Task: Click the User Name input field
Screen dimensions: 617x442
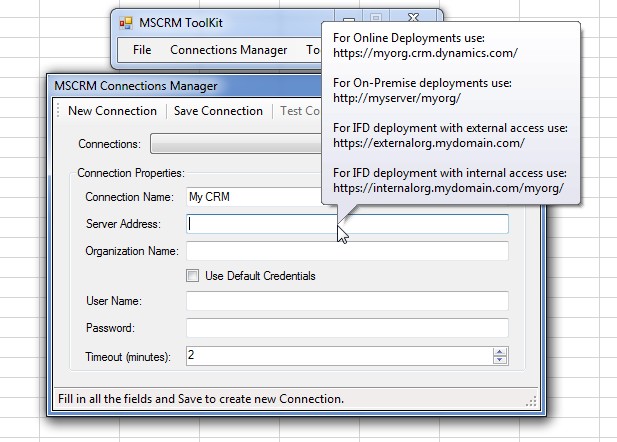Action: [x=346, y=301]
